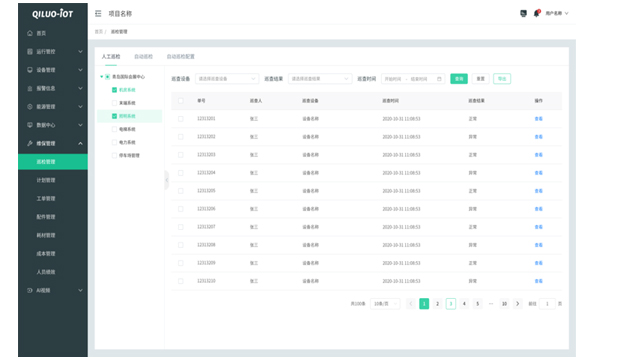Click the 导出 export button
The width and height of the screenshot is (640, 360).
click(x=502, y=79)
